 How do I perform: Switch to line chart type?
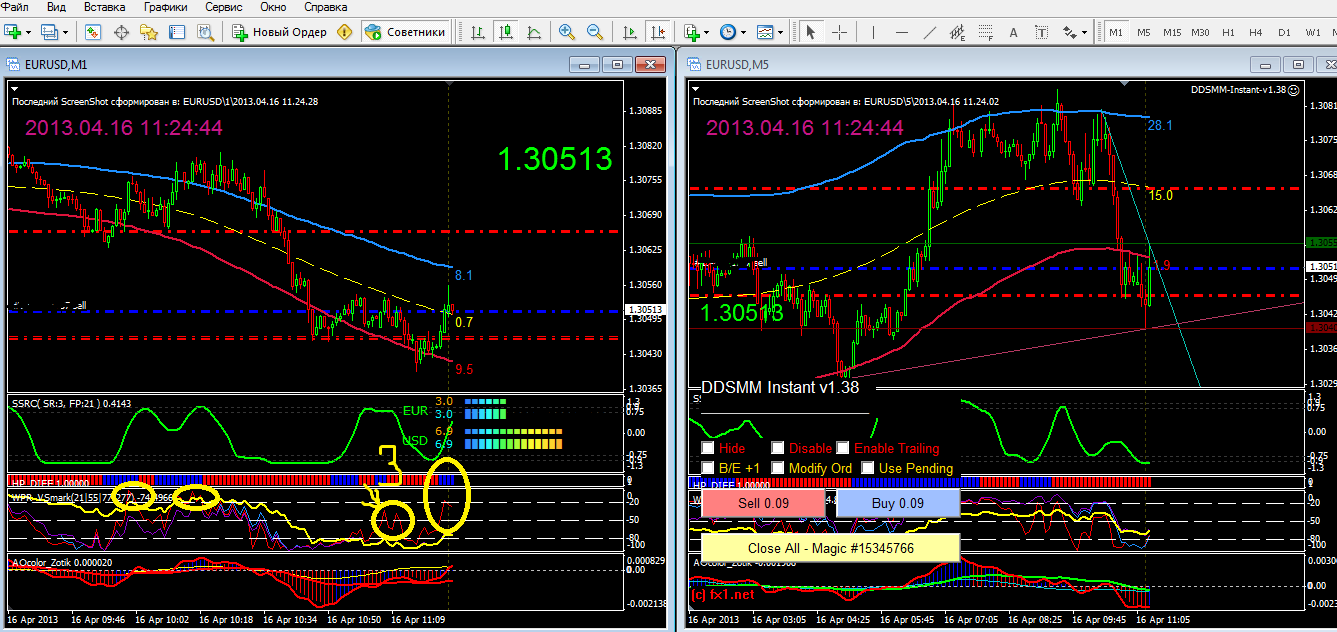pos(533,32)
